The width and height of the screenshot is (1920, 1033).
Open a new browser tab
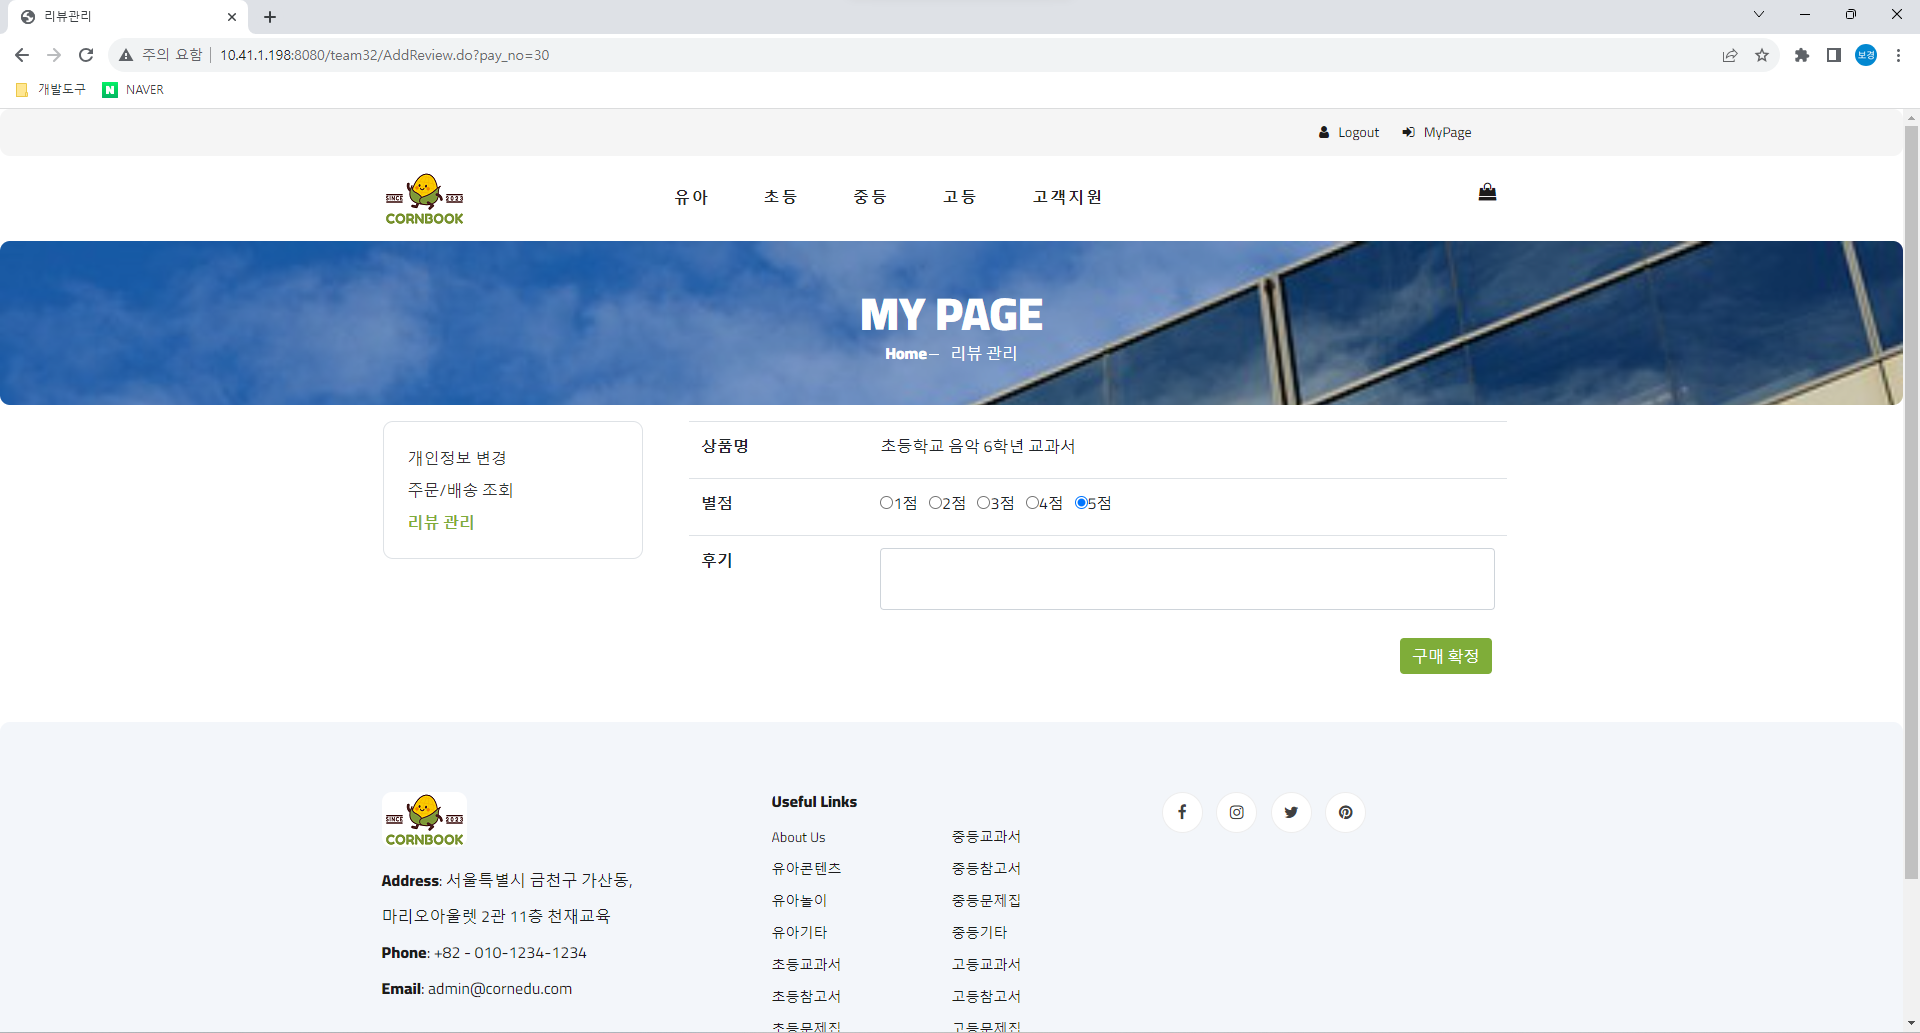(270, 17)
